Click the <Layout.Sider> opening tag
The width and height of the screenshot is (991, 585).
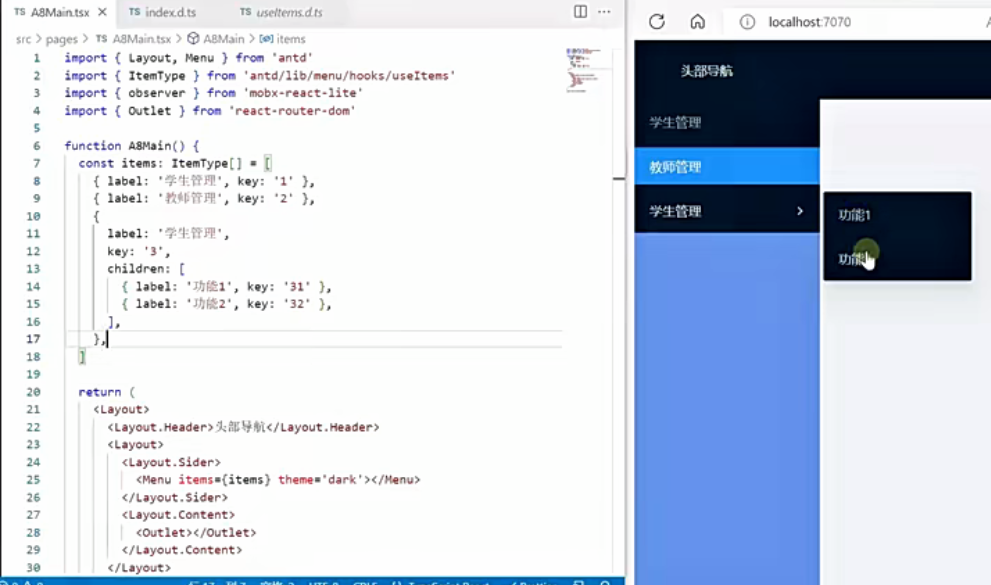point(171,462)
